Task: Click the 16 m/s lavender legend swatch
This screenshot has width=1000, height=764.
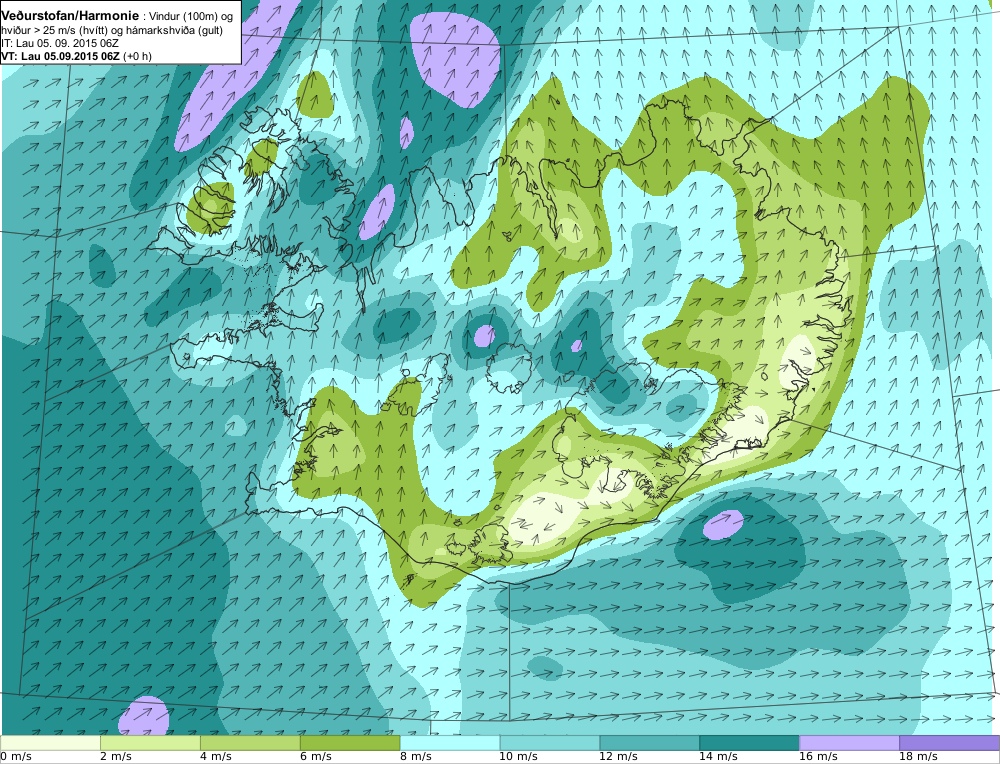Action: (849, 742)
